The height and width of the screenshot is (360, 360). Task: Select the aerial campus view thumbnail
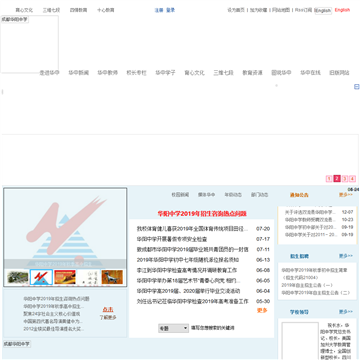coord(18,277)
